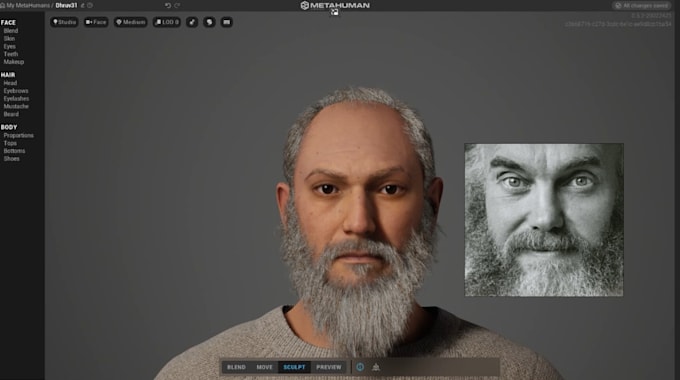The width and height of the screenshot is (680, 380).
Task: Click the FACE category heading
Action: tap(8, 23)
